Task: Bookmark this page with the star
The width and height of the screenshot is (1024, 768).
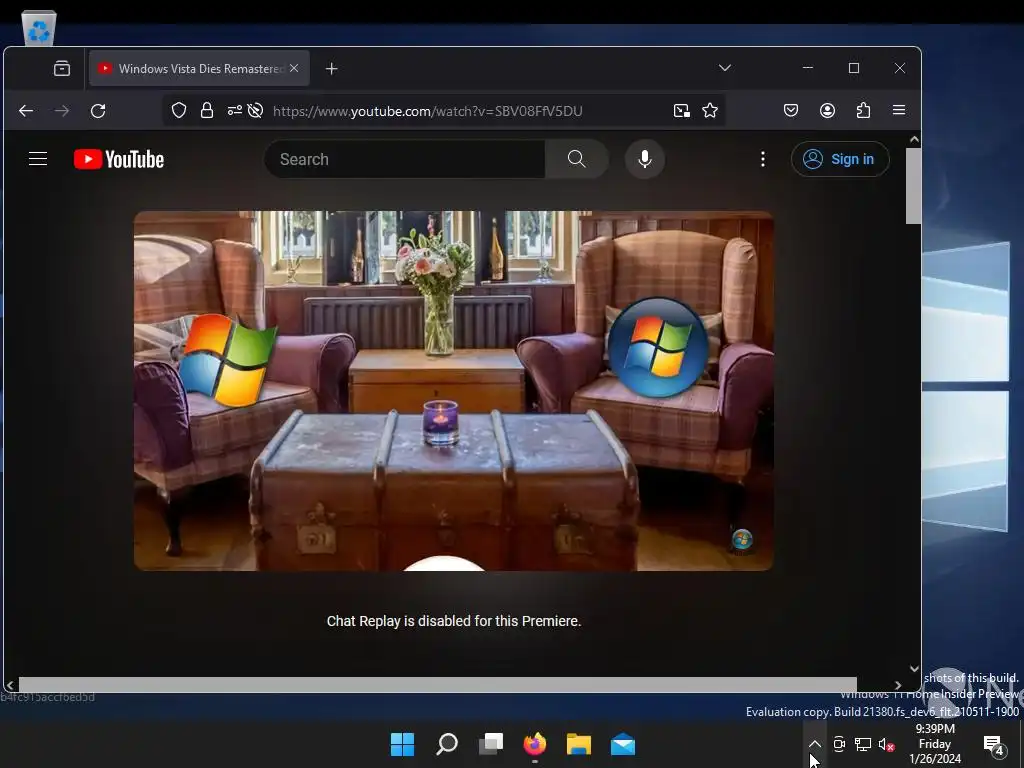Action: (x=710, y=111)
